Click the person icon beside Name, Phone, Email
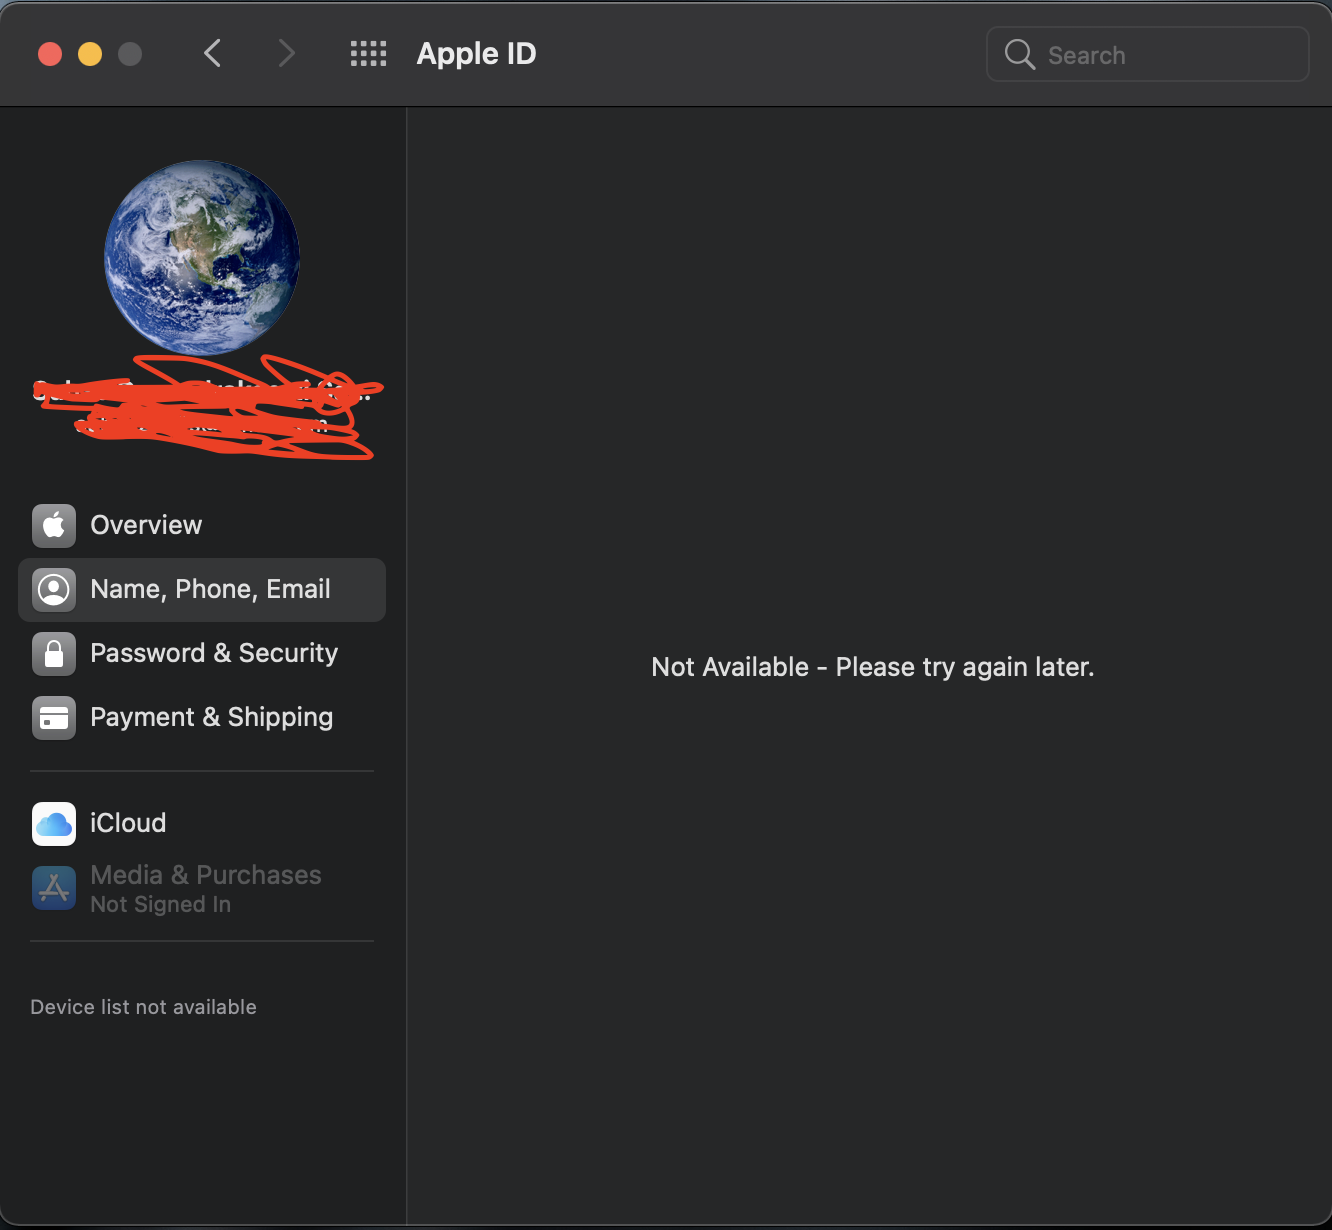The width and height of the screenshot is (1332, 1230). tap(54, 589)
